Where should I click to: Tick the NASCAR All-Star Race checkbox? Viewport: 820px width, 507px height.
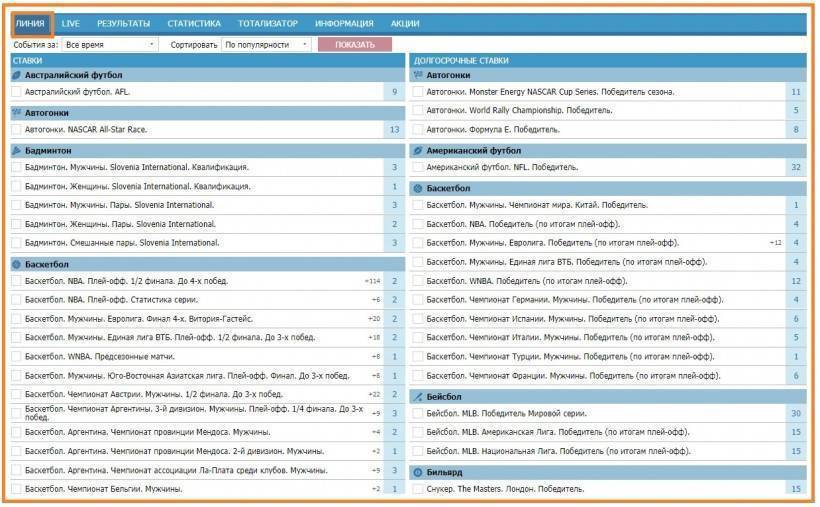(x=16, y=130)
